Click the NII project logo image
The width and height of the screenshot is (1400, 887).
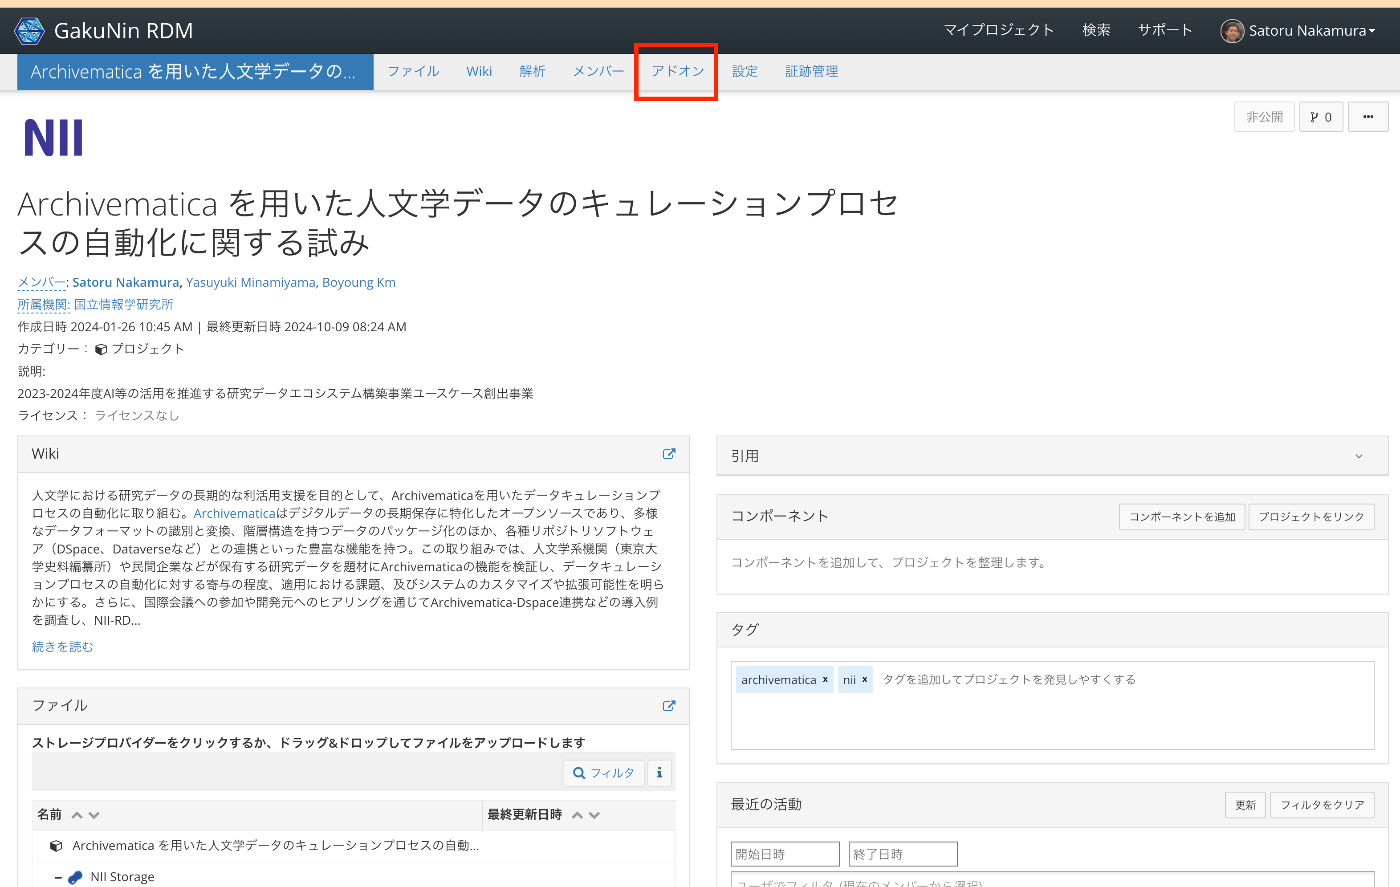point(53,138)
